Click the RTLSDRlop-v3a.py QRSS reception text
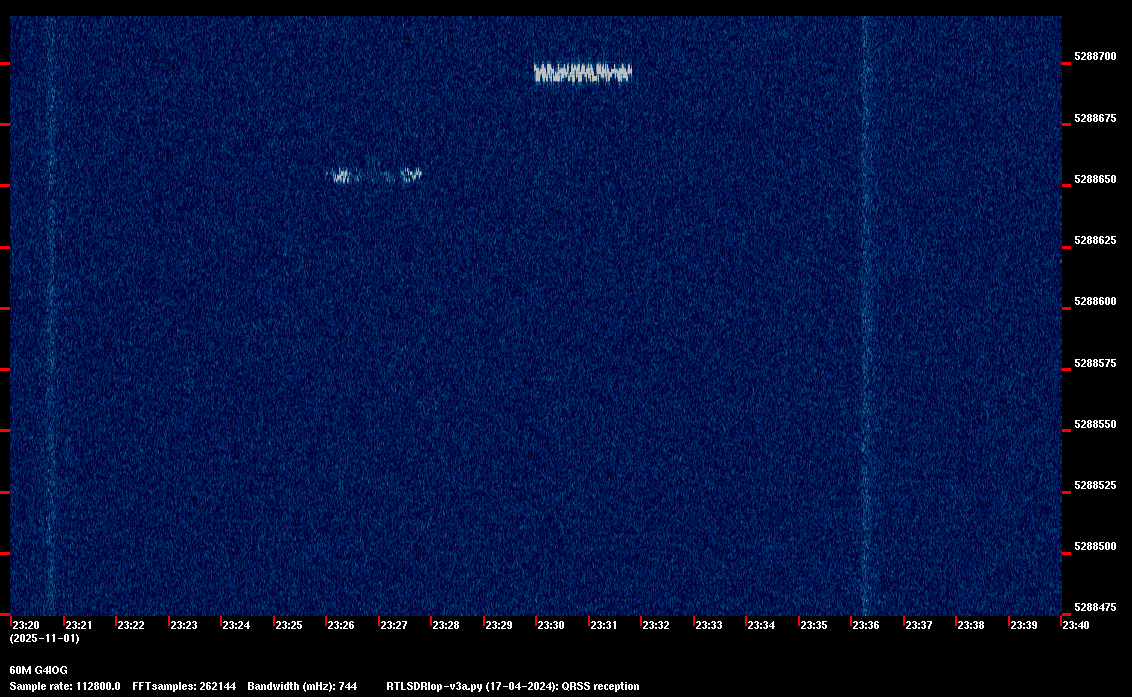 513,686
